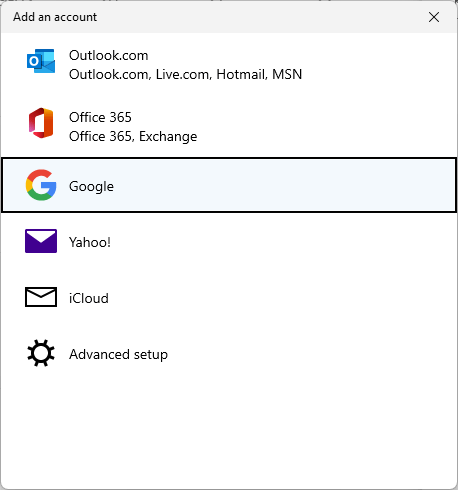Choose the 'Office 365, Exchange' subtitle

pyautogui.click(x=133, y=136)
